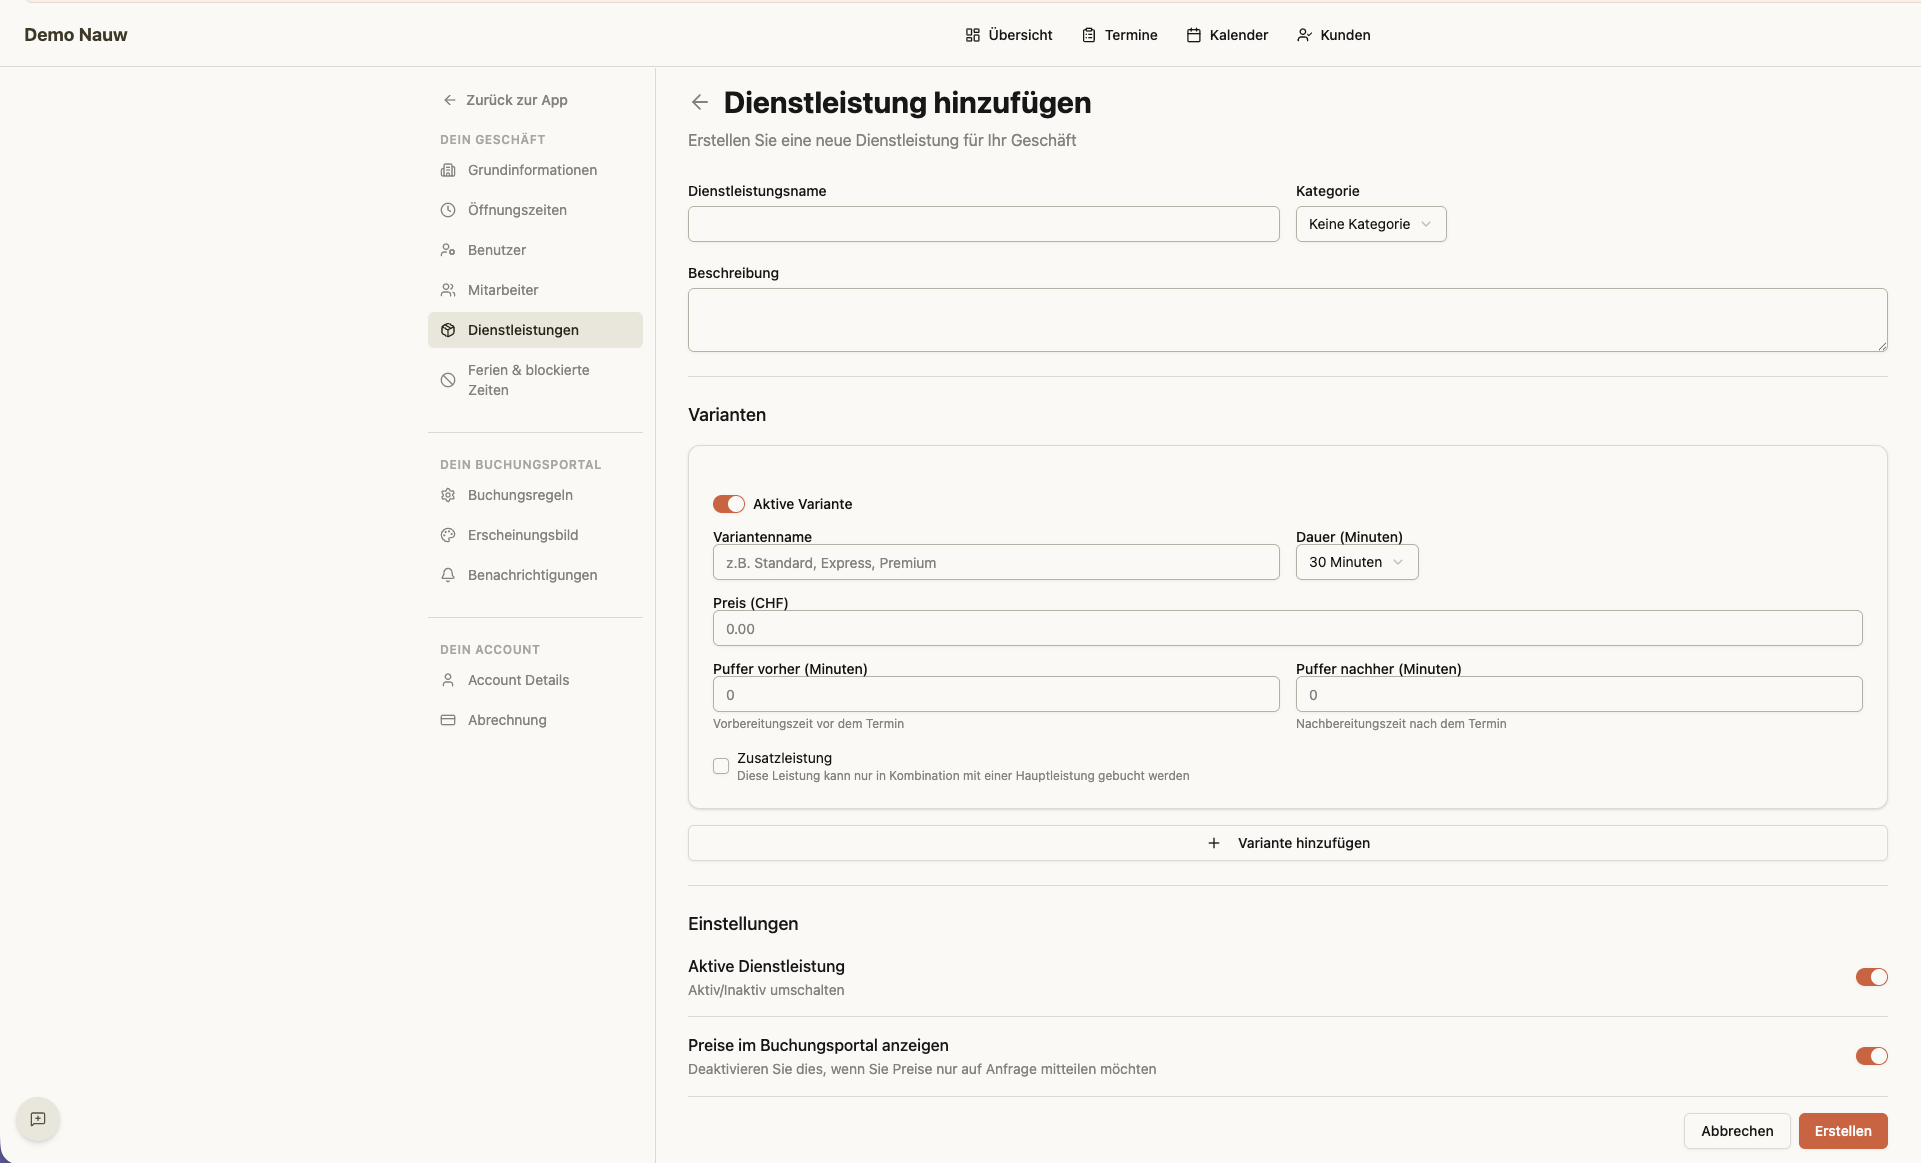The image size is (1921, 1163).
Task: Toggle the Aktive Variante switch
Action: [729, 504]
